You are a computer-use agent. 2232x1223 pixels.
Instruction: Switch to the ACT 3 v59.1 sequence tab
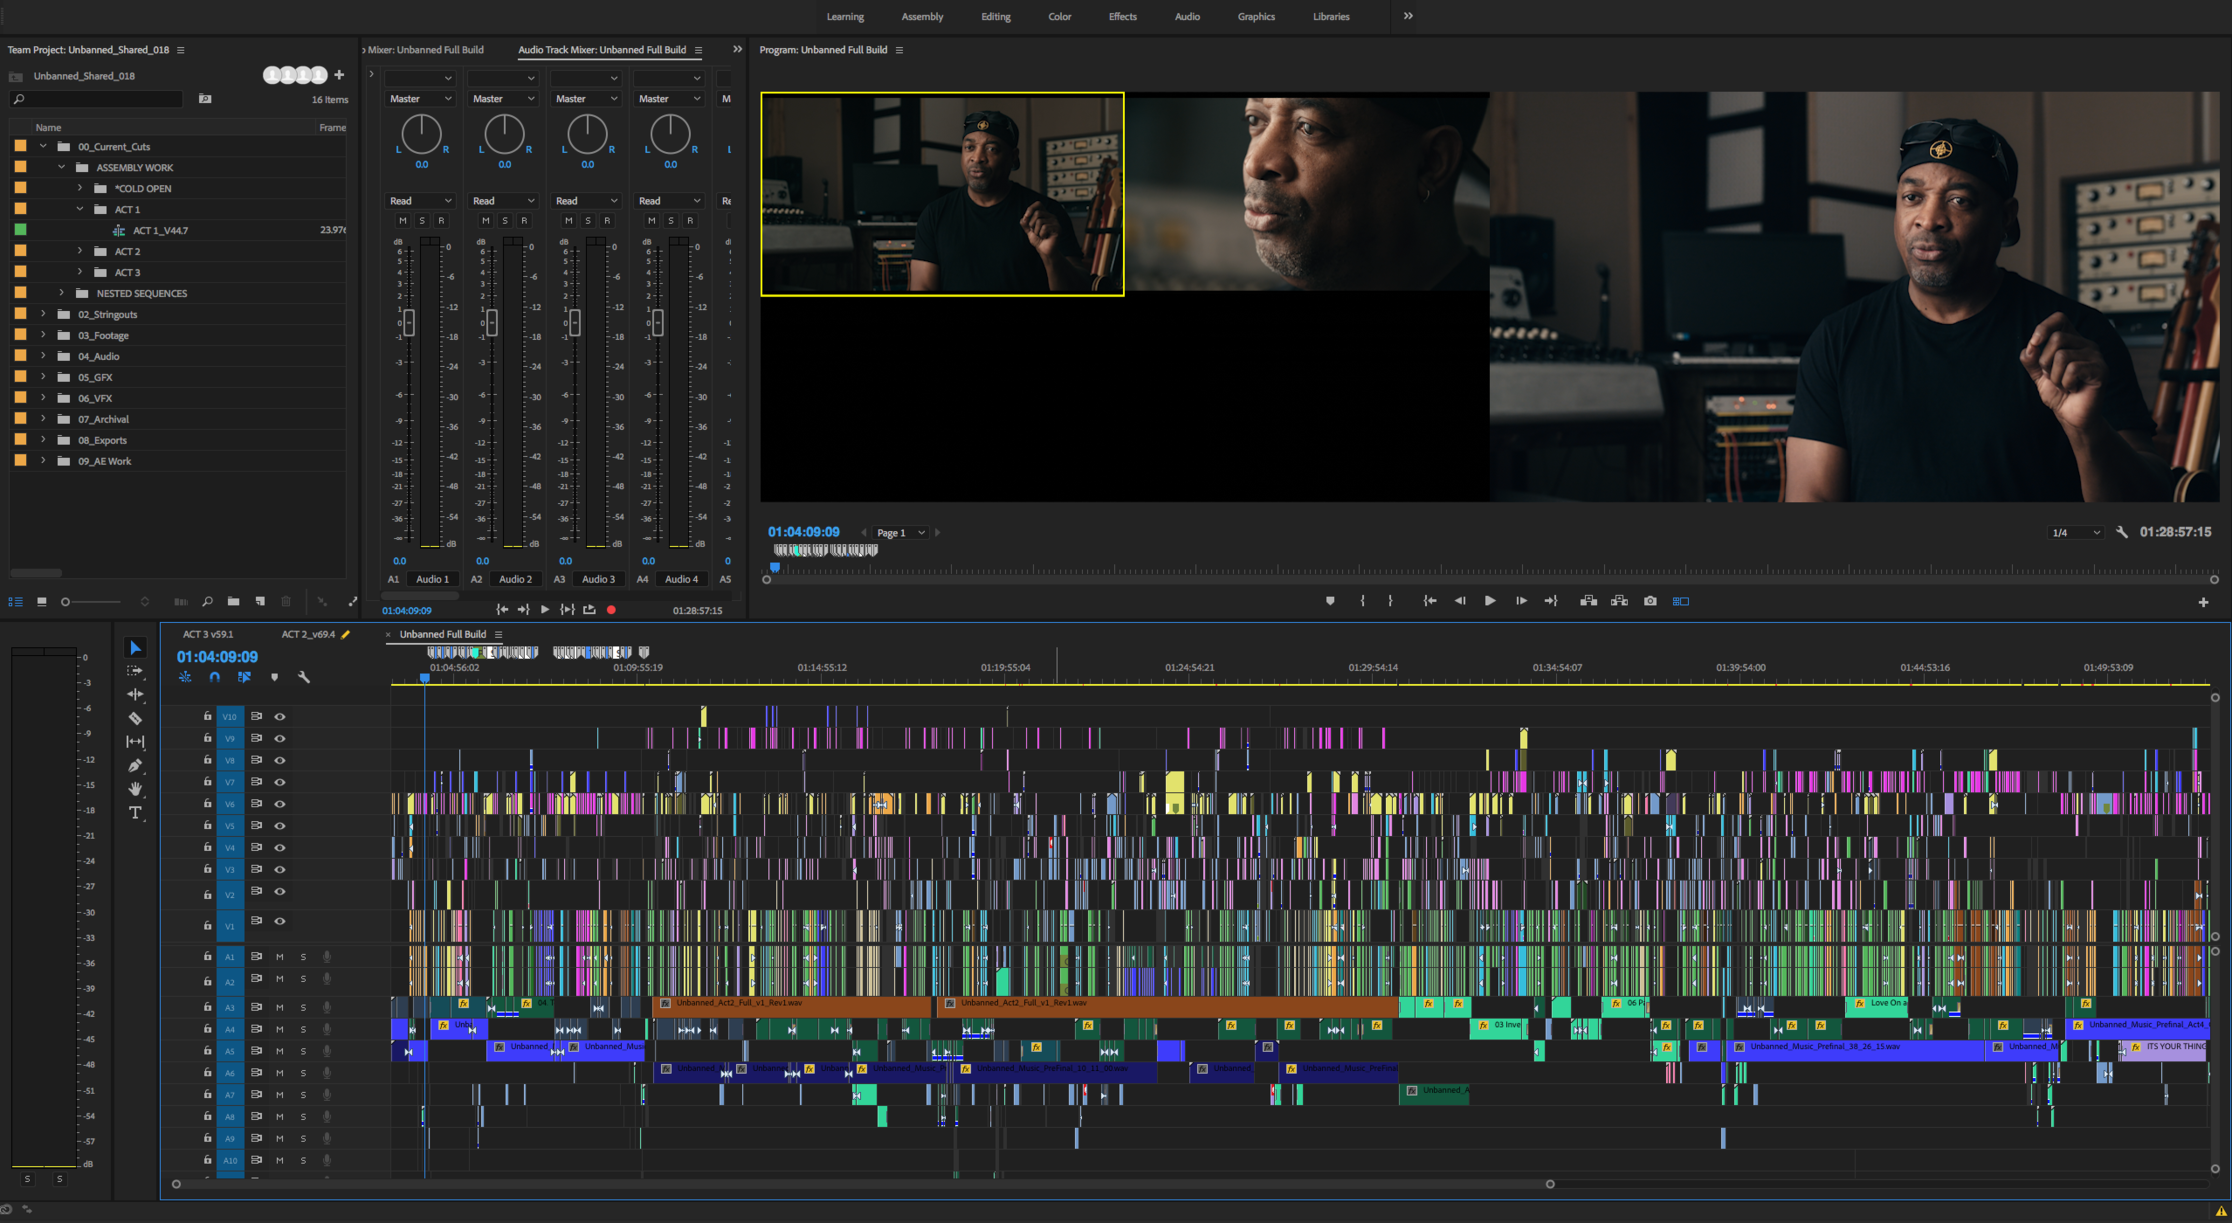[208, 634]
